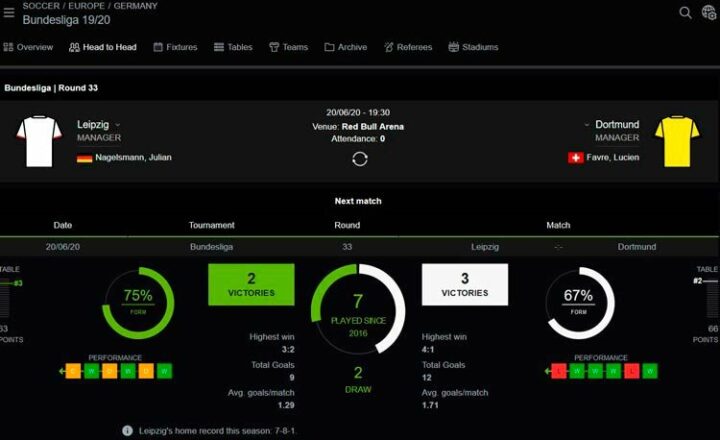The image size is (720, 440).
Task: Switch to the Fixtures tab
Action: point(175,47)
